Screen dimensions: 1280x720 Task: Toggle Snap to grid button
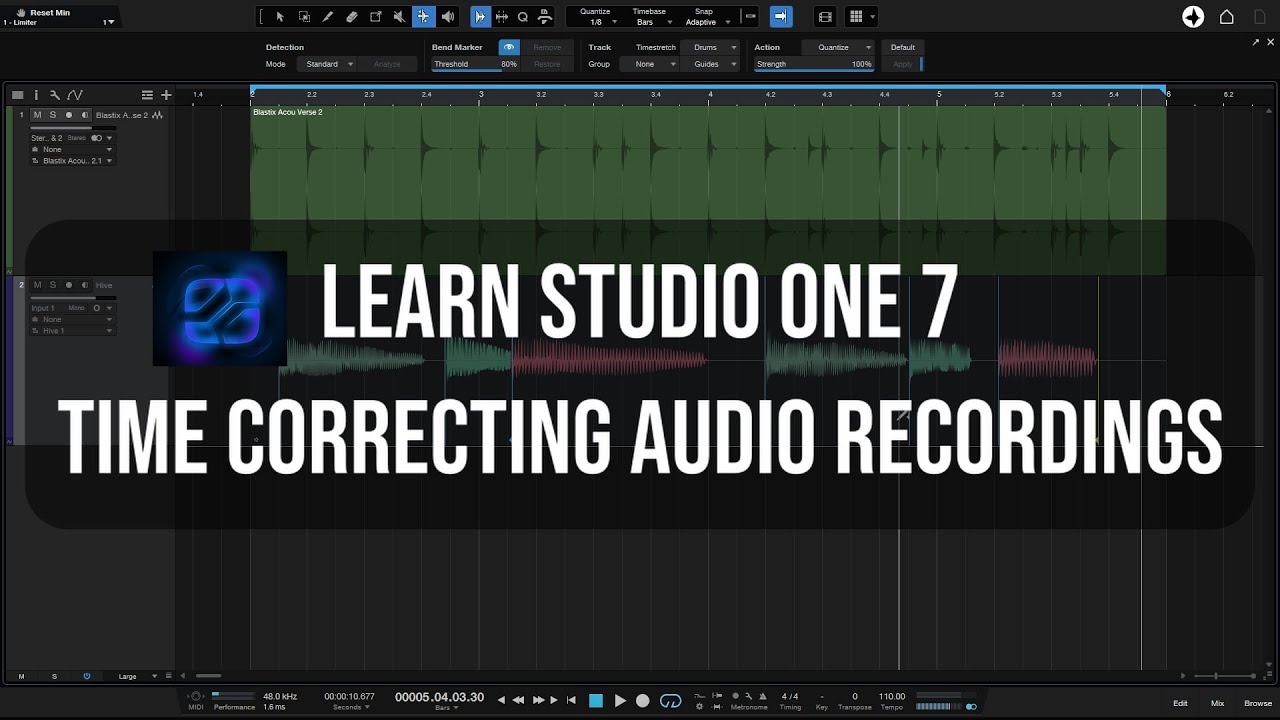[781, 17]
